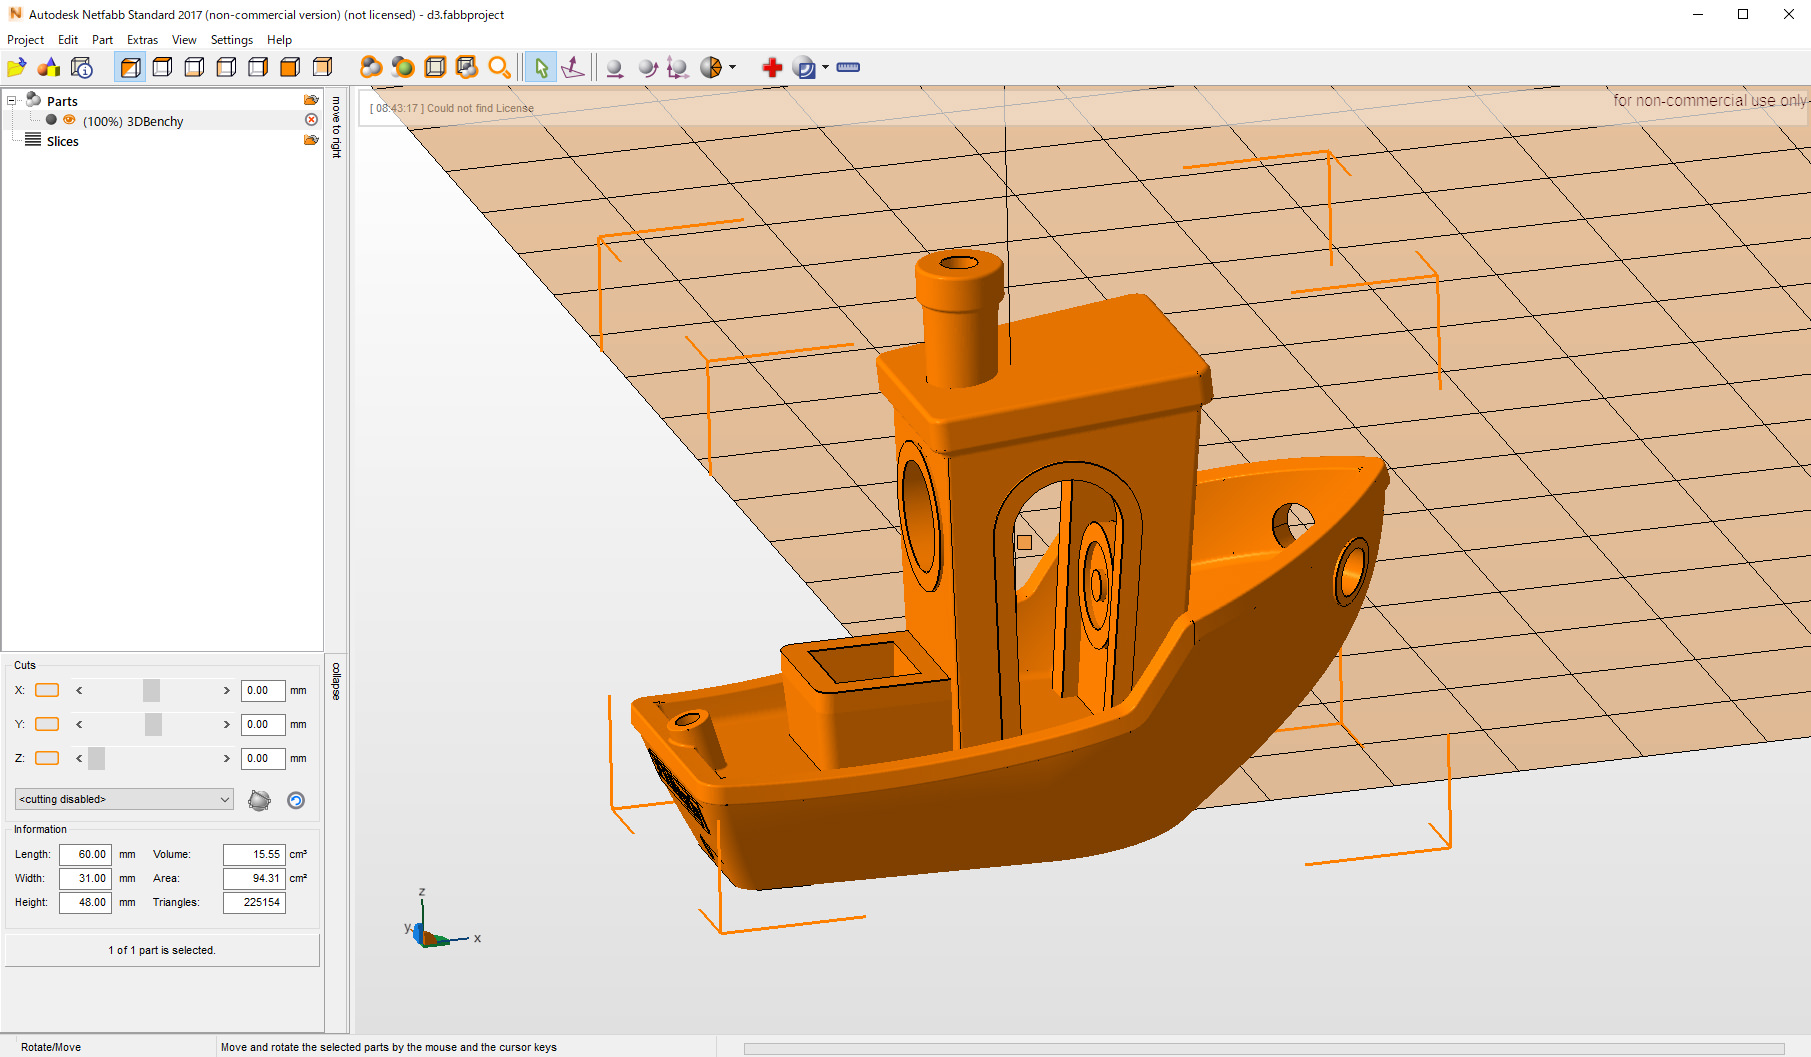Image resolution: width=1811 pixels, height=1057 pixels.
Task: Click the free cut sphere icon
Action: [x=711, y=68]
